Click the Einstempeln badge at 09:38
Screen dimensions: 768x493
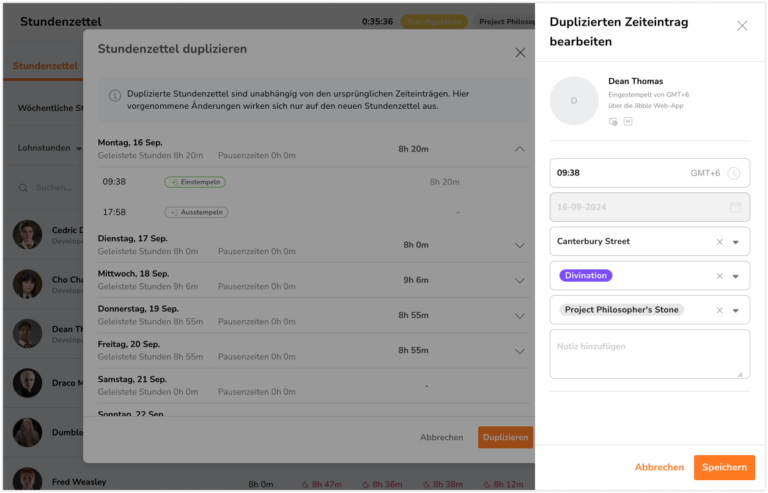[x=195, y=182]
